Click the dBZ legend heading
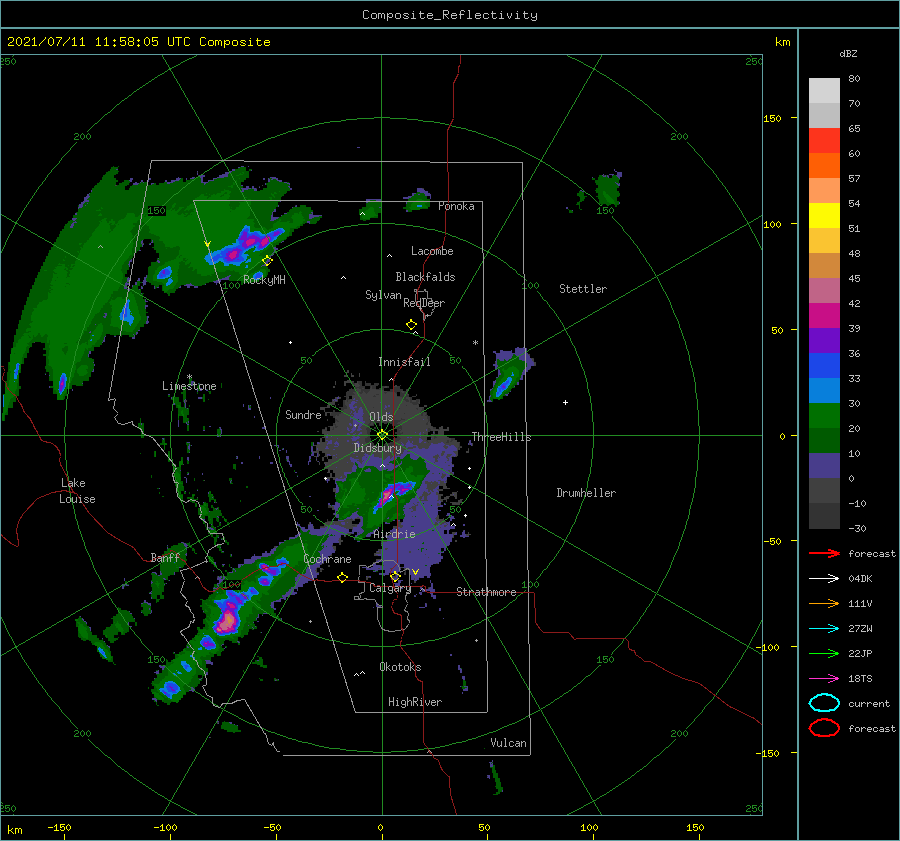Image resolution: width=900 pixels, height=841 pixels. pyautogui.click(x=848, y=53)
